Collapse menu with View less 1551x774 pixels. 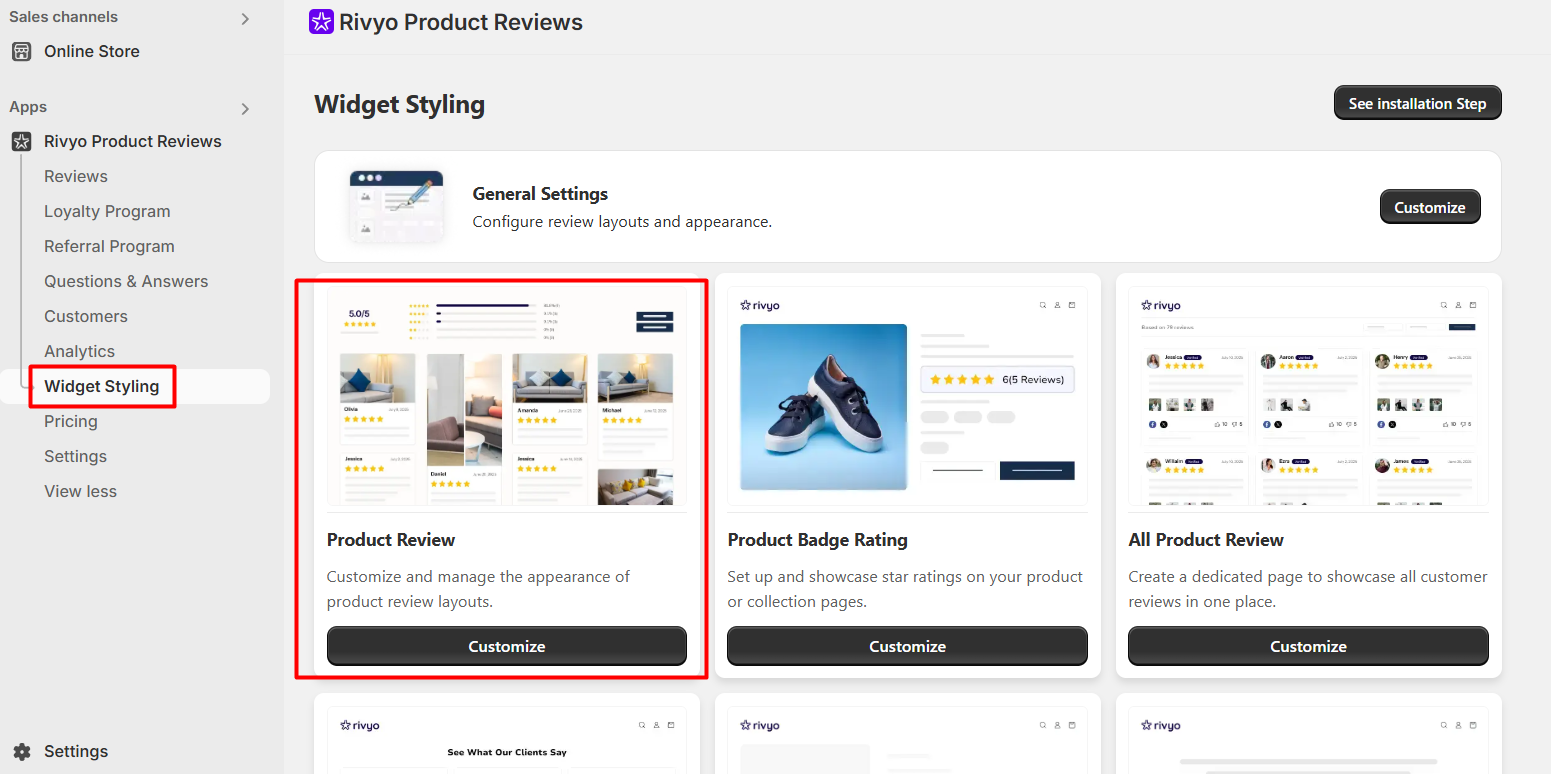point(80,491)
